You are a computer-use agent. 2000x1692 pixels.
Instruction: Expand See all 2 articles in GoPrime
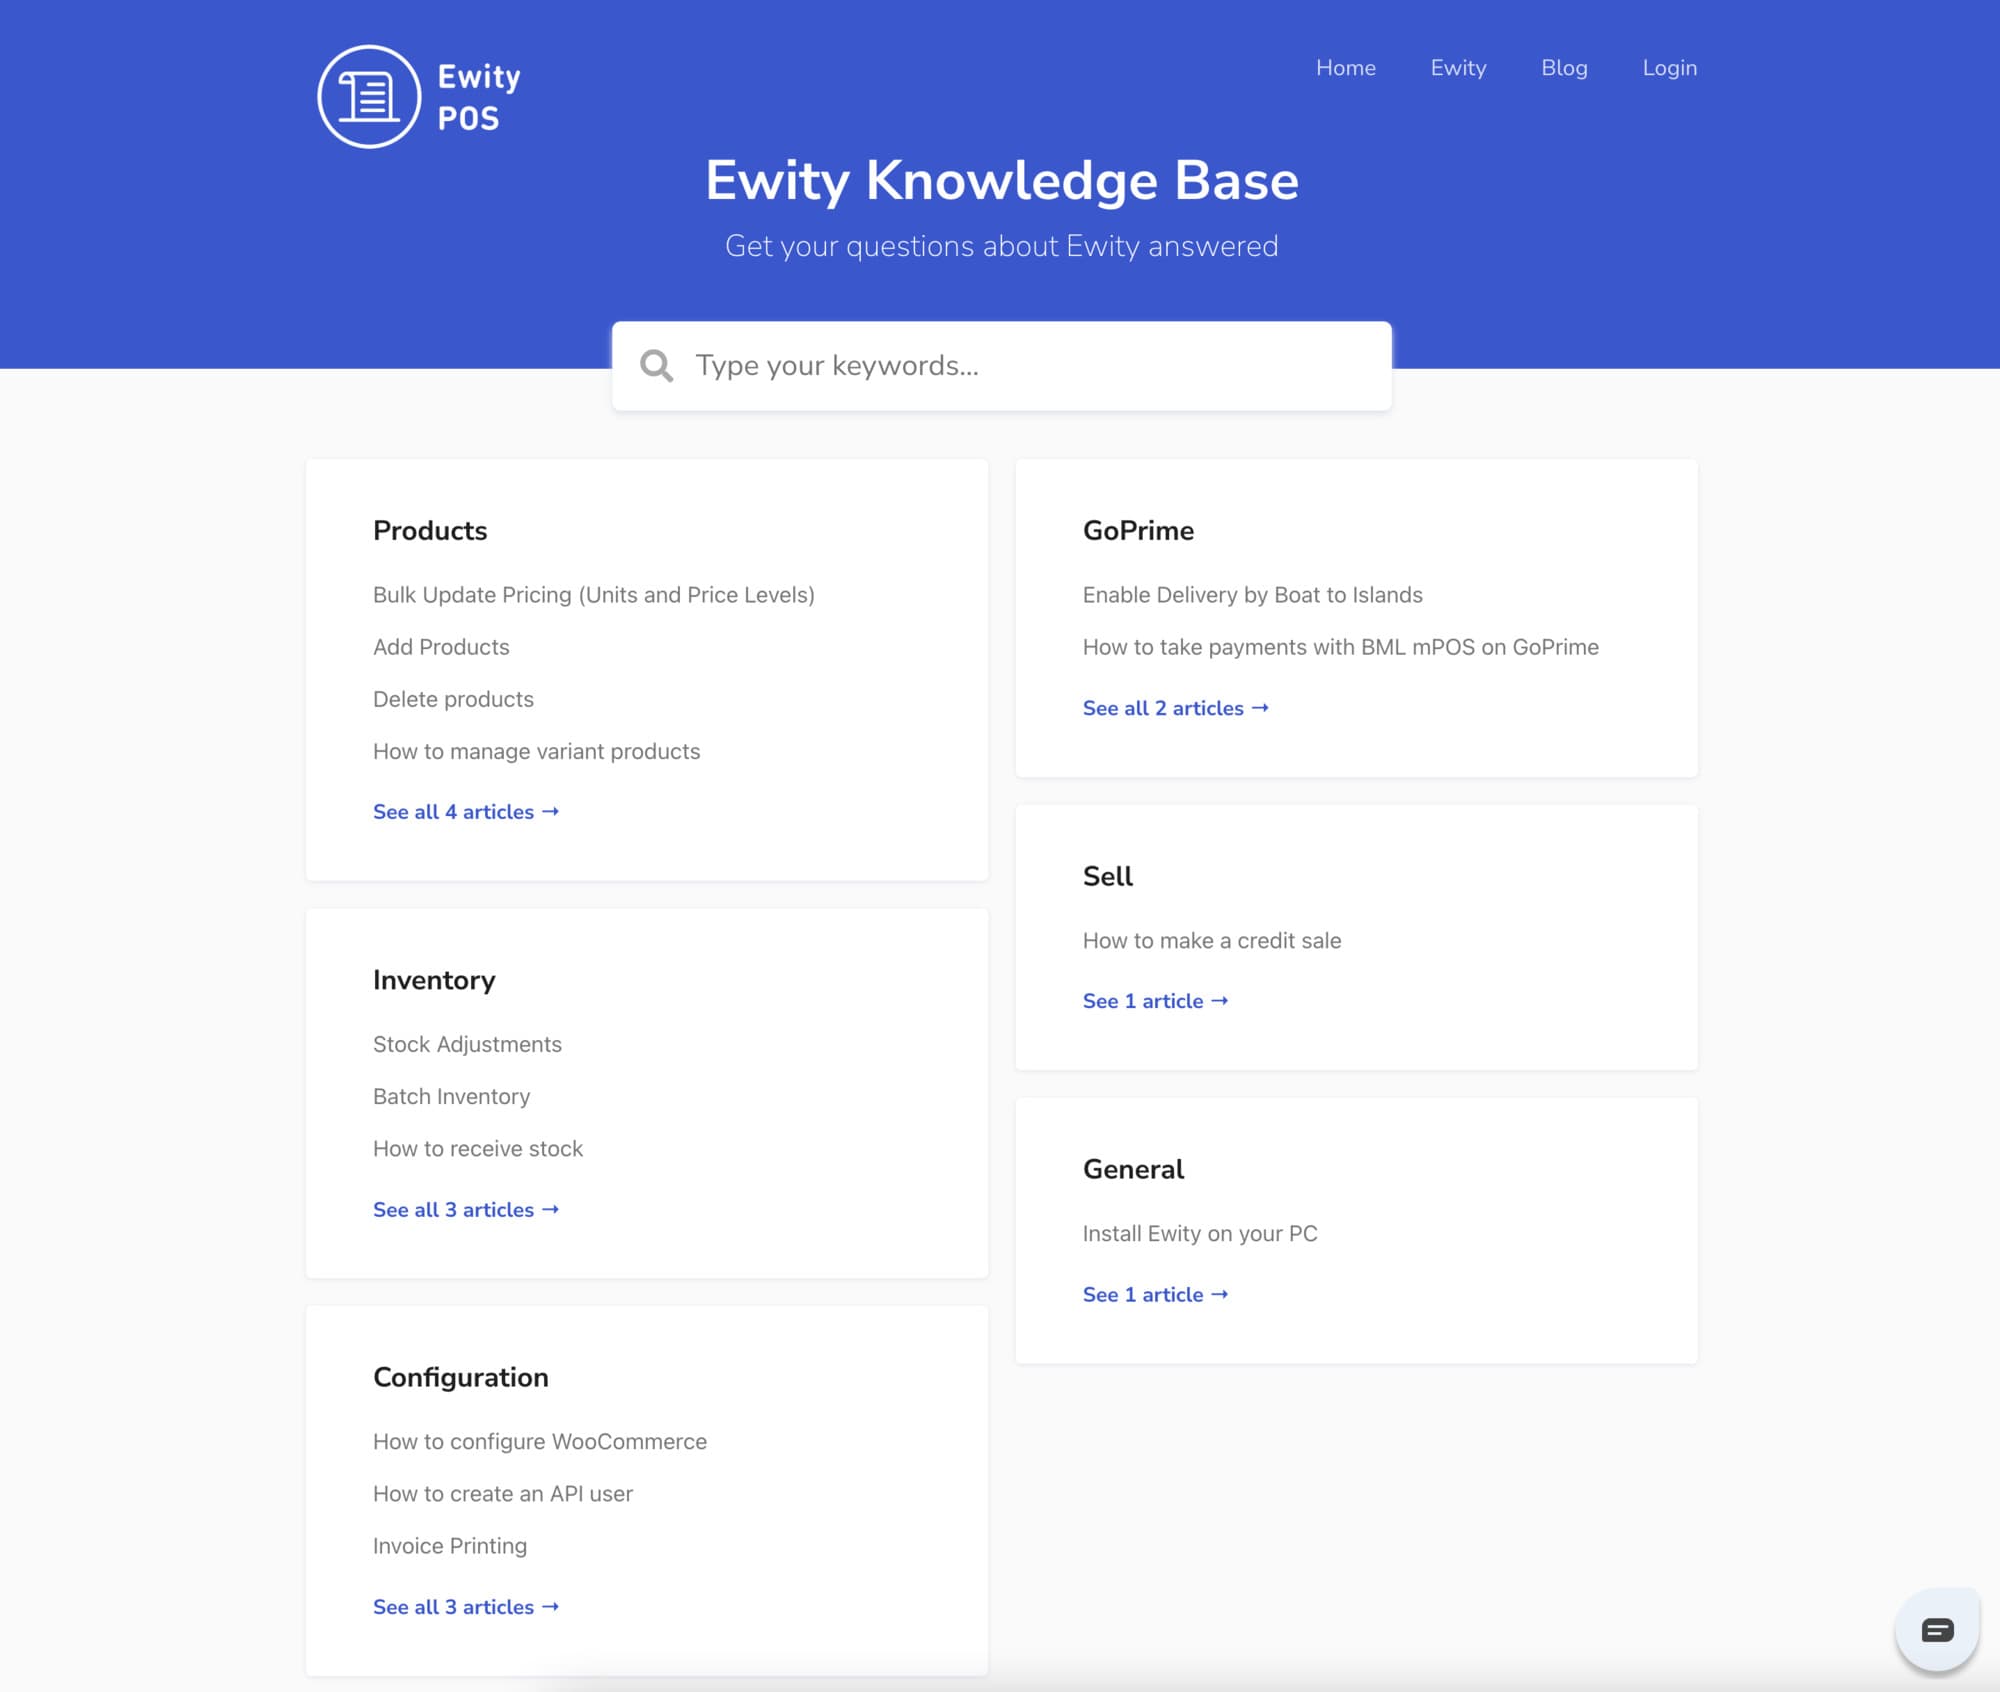point(1175,708)
